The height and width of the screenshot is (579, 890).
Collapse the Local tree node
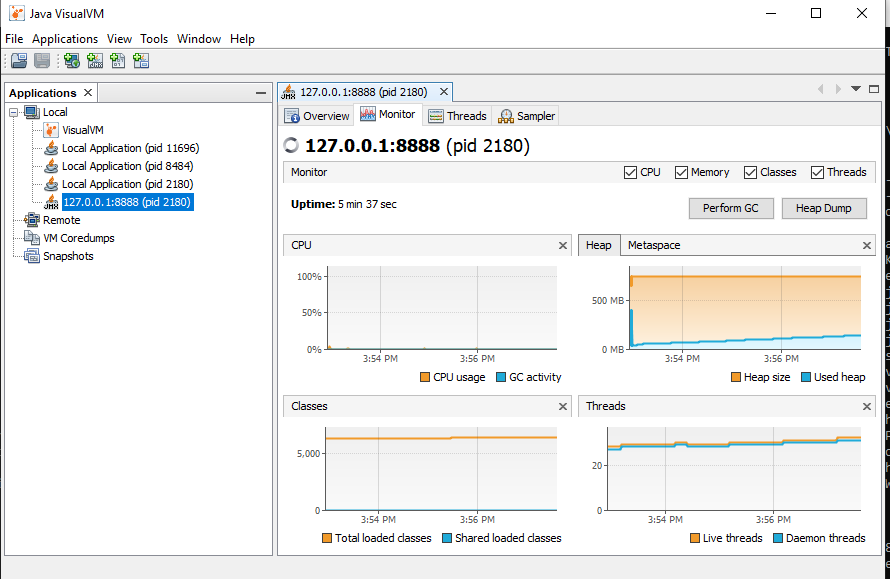14,112
